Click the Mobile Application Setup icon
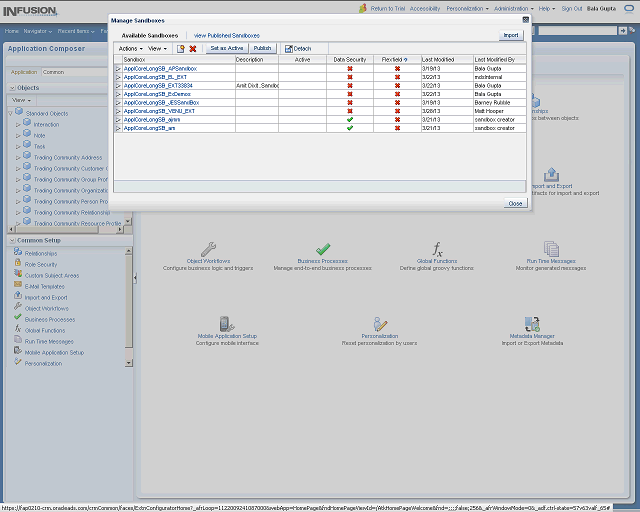Image resolution: width=640 pixels, height=512 pixels. [227, 323]
